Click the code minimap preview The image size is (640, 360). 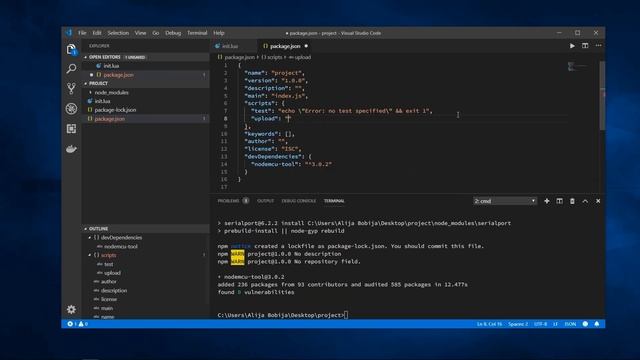click(577, 66)
